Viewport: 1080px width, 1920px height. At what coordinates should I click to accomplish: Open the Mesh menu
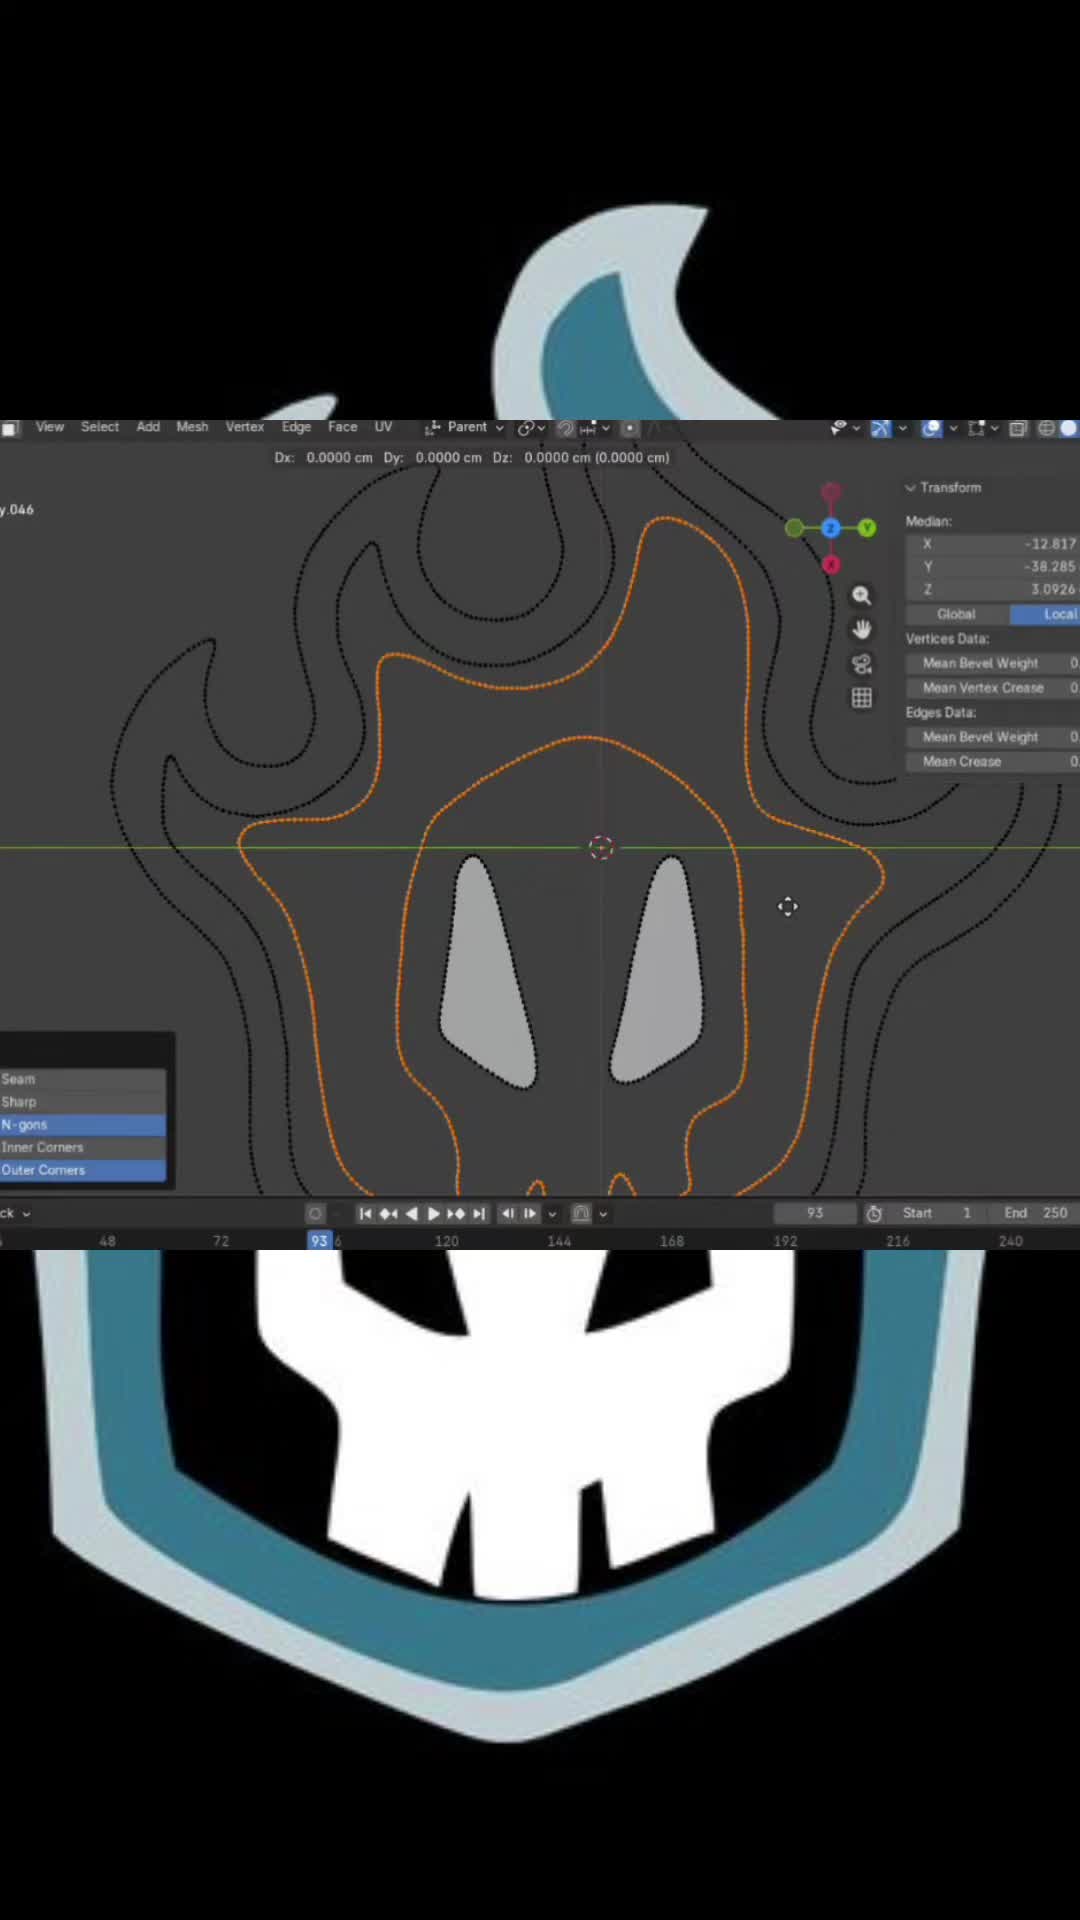tap(192, 427)
